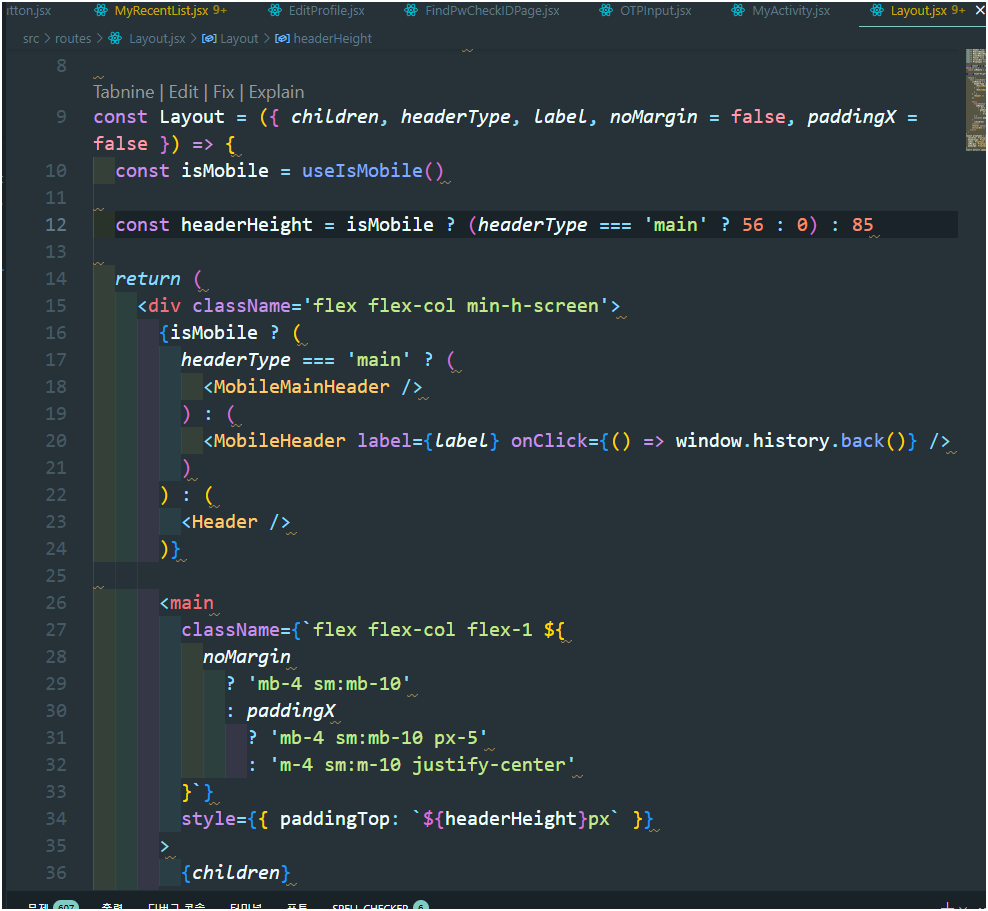Click isMobile on line 16
Image resolution: width=988 pixels, height=911 pixels.
[x=214, y=333]
